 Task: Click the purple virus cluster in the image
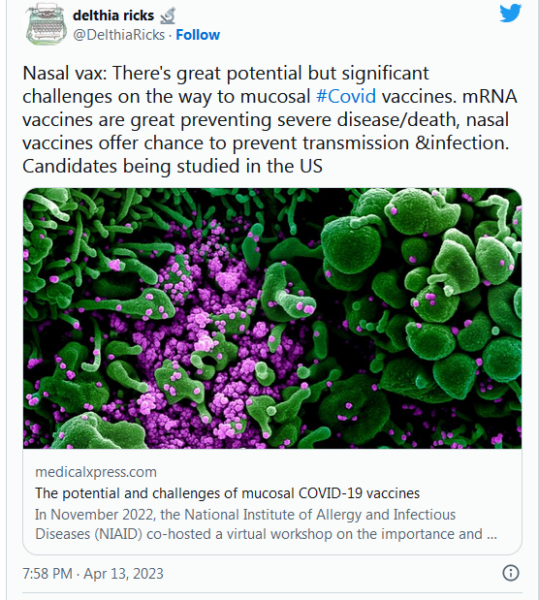pyautogui.click(x=214, y=337)
